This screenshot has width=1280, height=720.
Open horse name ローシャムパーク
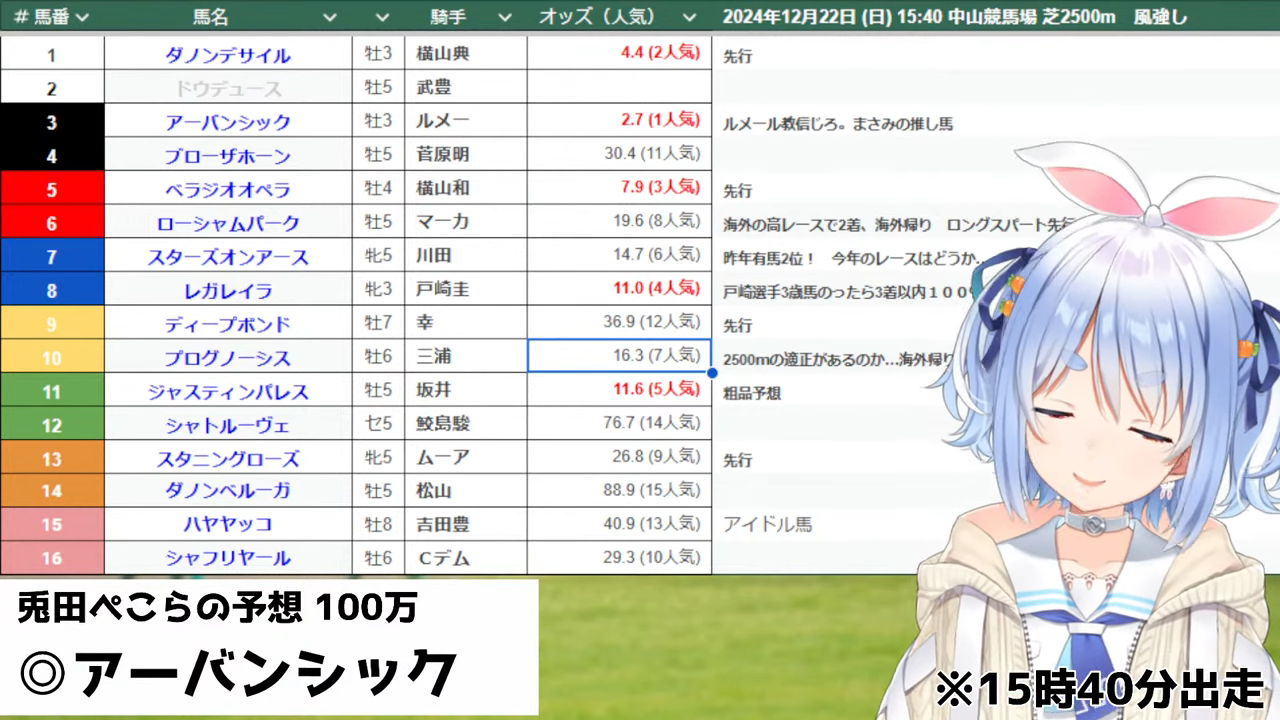coord(228,223)
